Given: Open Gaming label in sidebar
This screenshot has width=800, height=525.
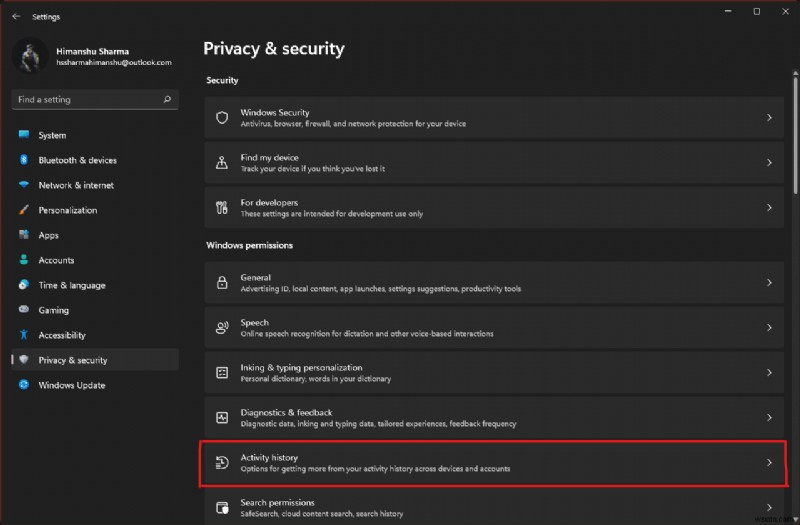Looking at the screenshot, I should [x=54, y=310].
